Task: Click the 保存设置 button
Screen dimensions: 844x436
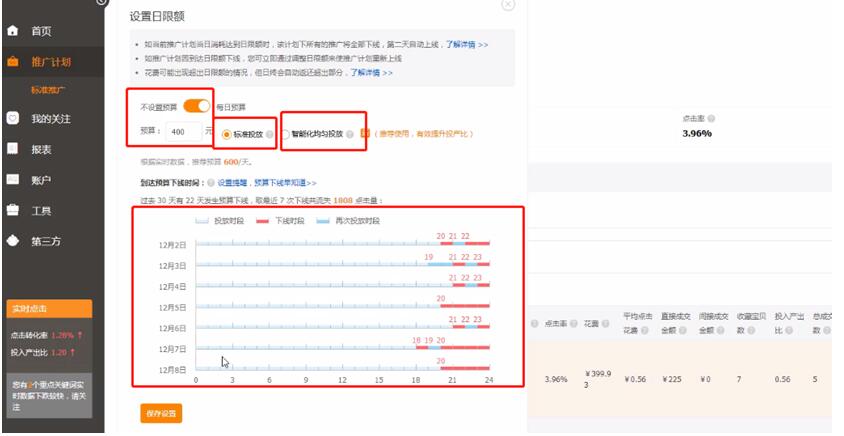Action: tap(161, 413)
